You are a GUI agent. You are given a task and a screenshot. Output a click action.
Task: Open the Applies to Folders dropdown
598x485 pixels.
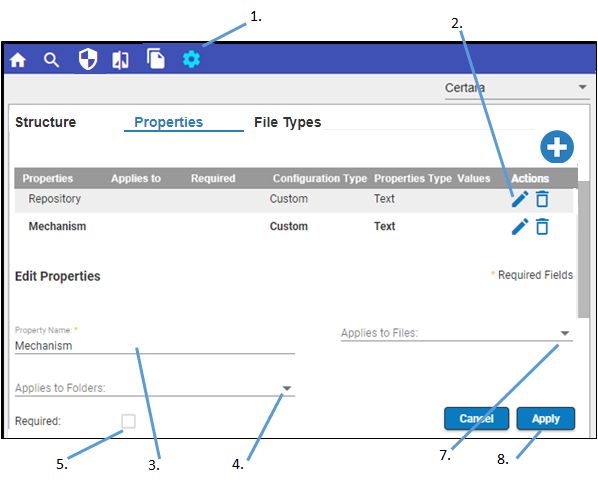coord(155,388)
